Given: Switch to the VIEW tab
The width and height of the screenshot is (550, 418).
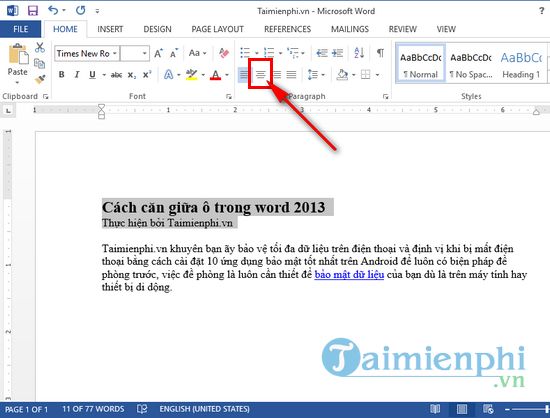Looking at the screenshot, I should (x=446, y=29).
